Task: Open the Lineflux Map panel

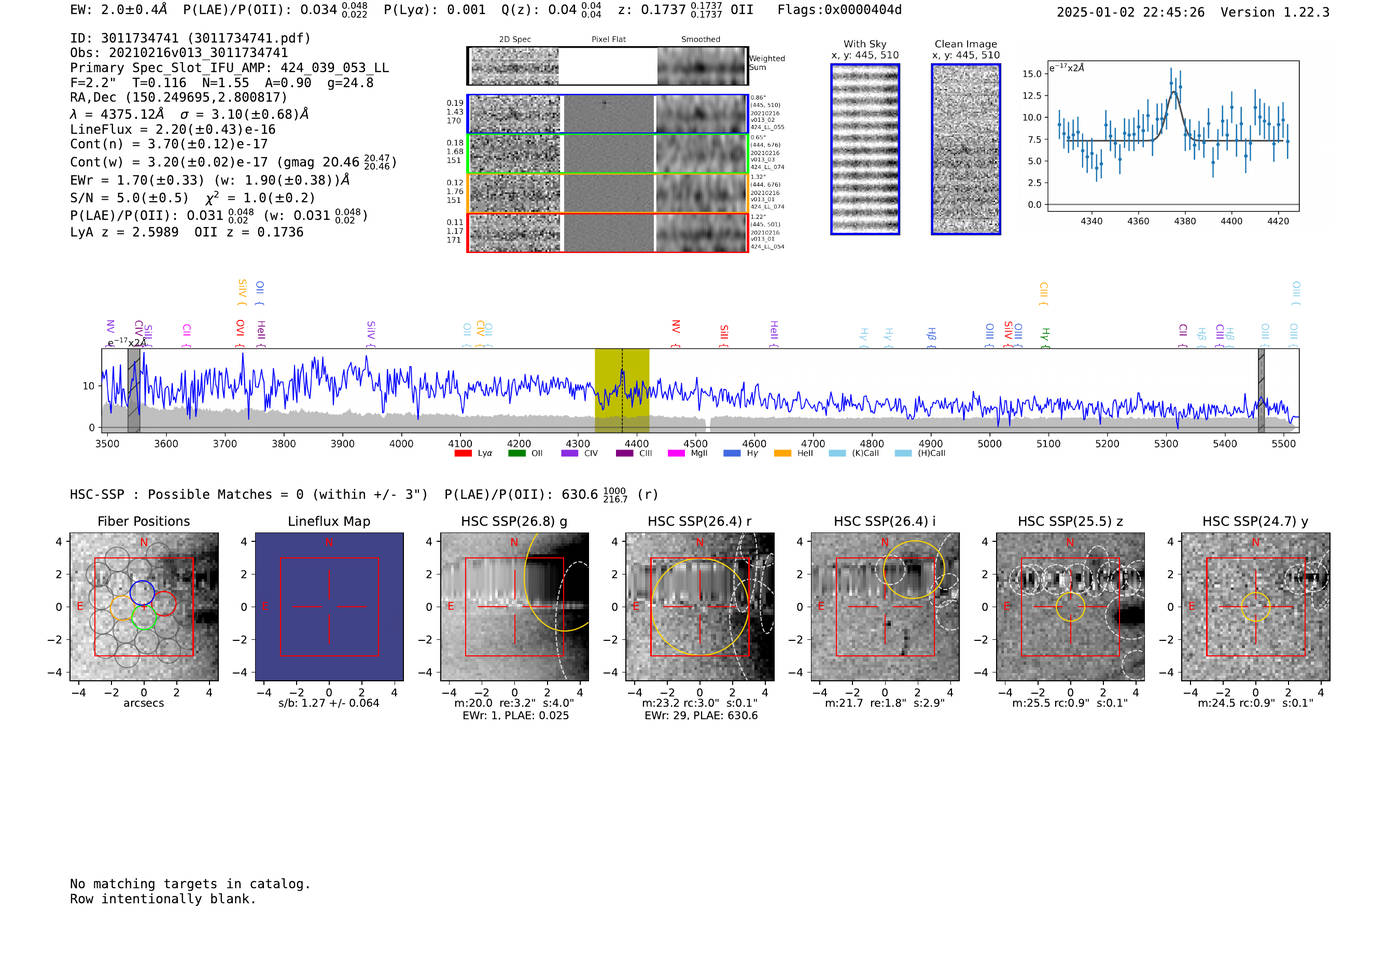Action: [x=329, y=607]
